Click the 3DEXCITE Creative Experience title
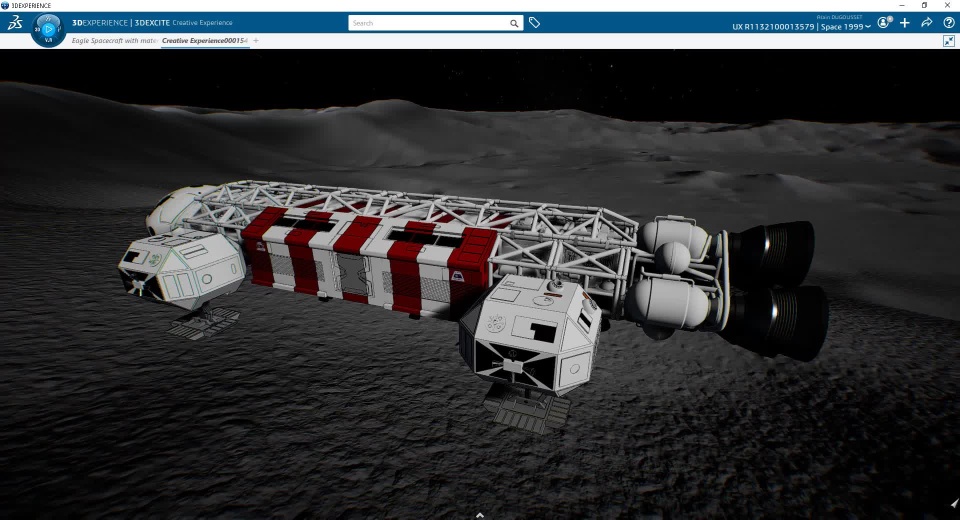960x520 pixels. click(183, 23)
